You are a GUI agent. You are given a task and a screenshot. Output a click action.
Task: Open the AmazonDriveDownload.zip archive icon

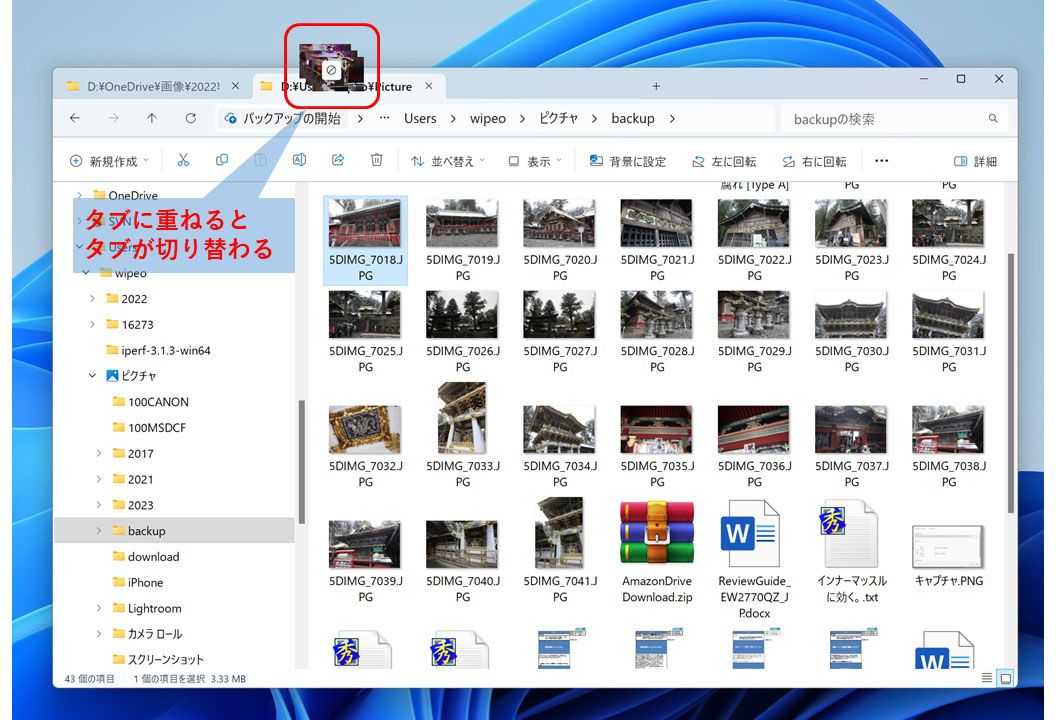click(x=657, y=532)
